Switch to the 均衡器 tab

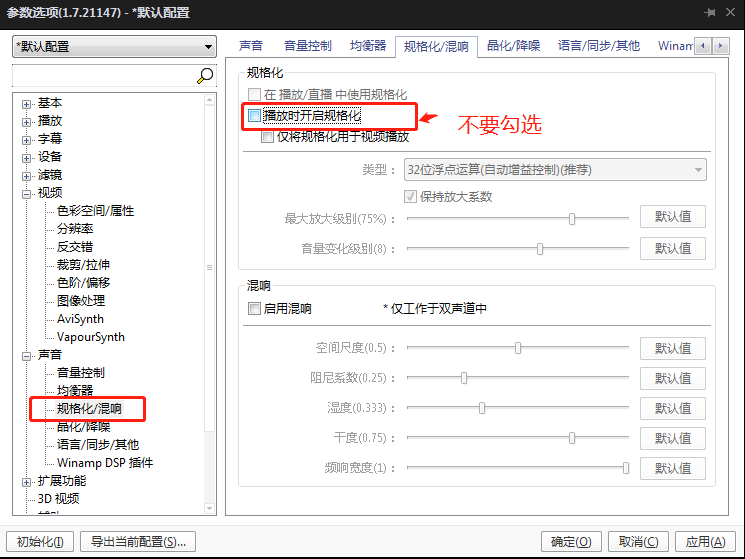pyautogui.click(x=367, y=46)
